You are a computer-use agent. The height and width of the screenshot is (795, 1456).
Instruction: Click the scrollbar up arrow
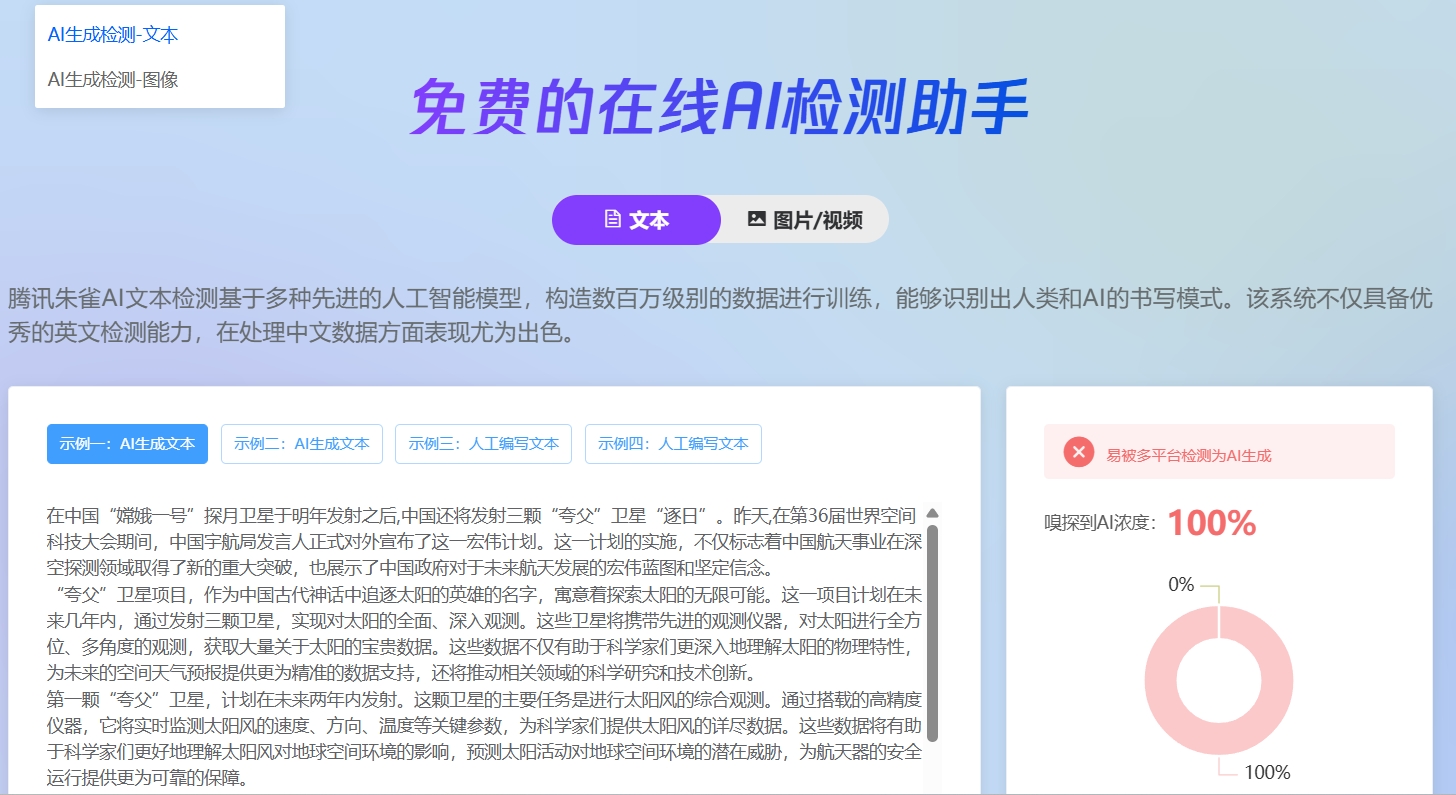click(x=933, y=513)
